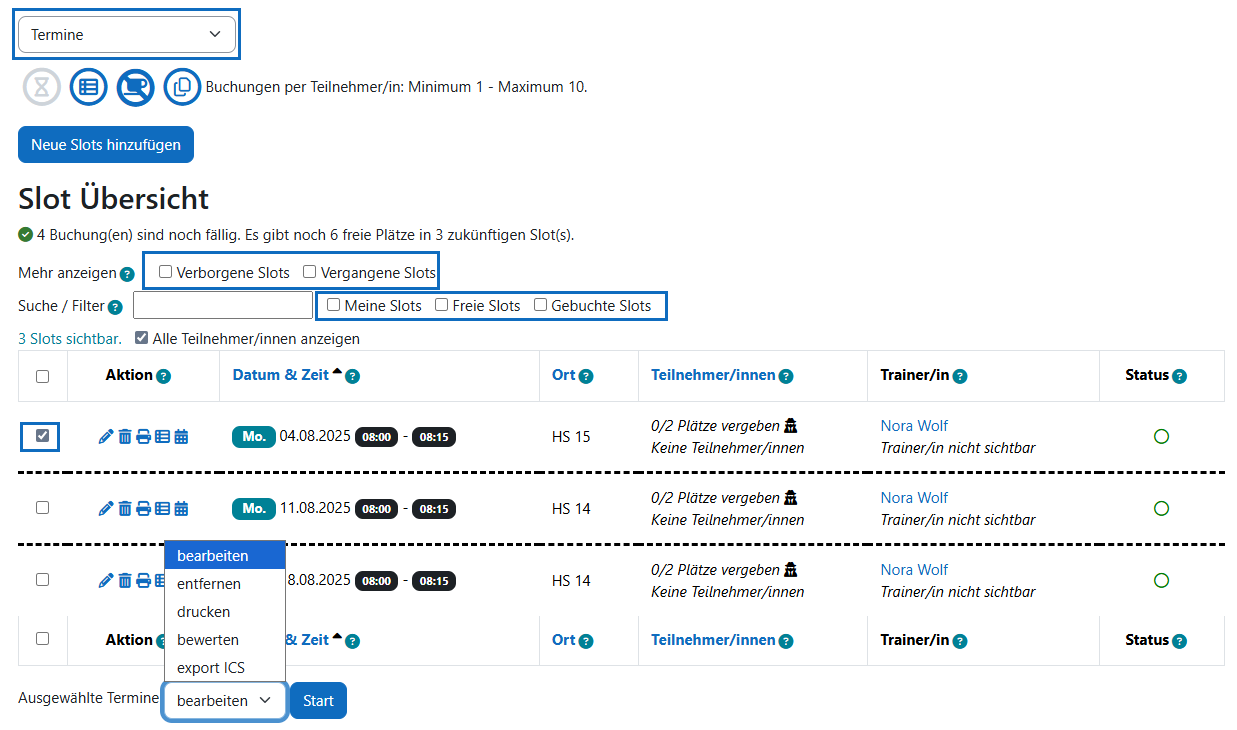The height and width of the screenshot is (730, 1237).
Task: Choose entfernen in the dropdown list
Action: point(225,584)
